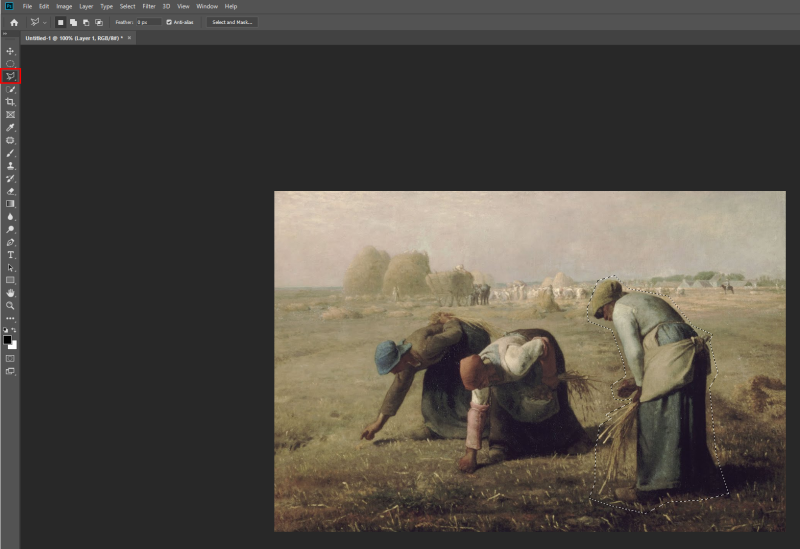This screenshot has width=800, height=549.
Task: Select the Zoom tool
Action: [10, 306]
